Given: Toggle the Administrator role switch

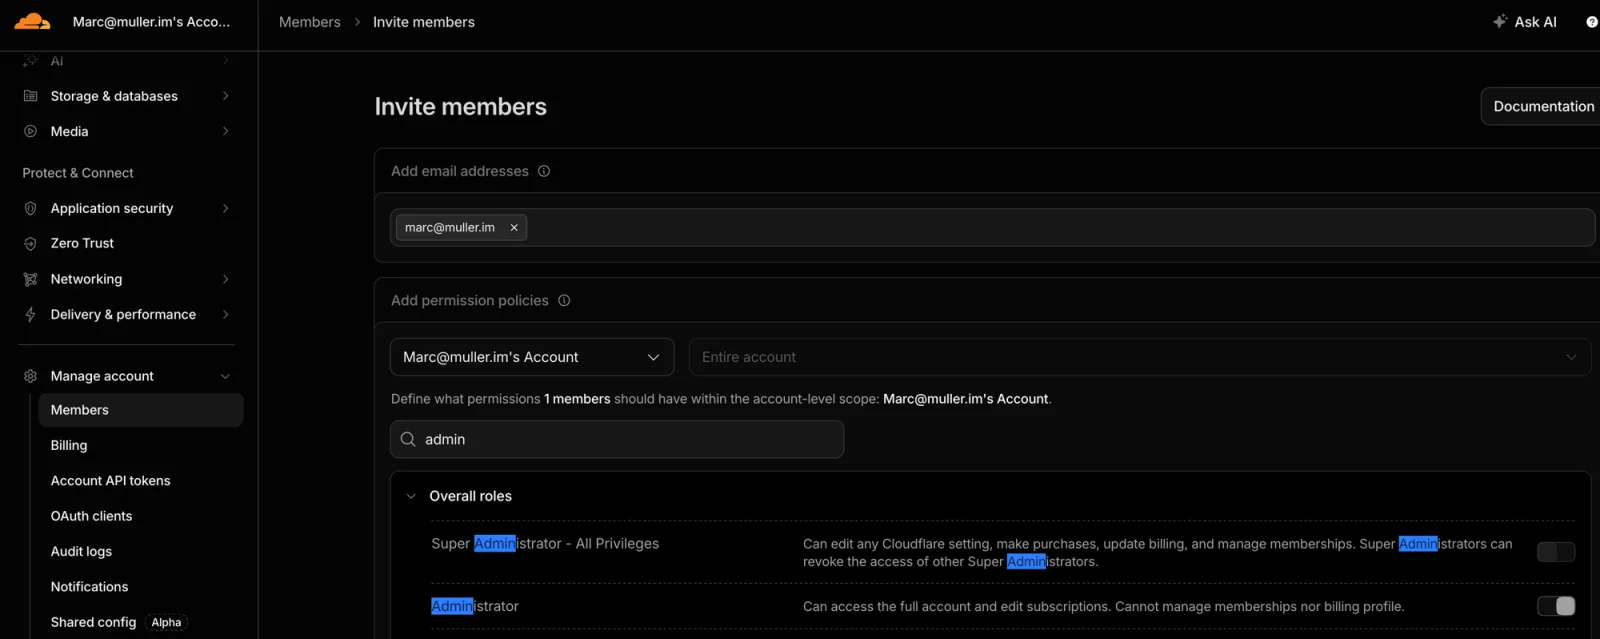Looking at the screenshot, I should click(x=1556, y=606).
